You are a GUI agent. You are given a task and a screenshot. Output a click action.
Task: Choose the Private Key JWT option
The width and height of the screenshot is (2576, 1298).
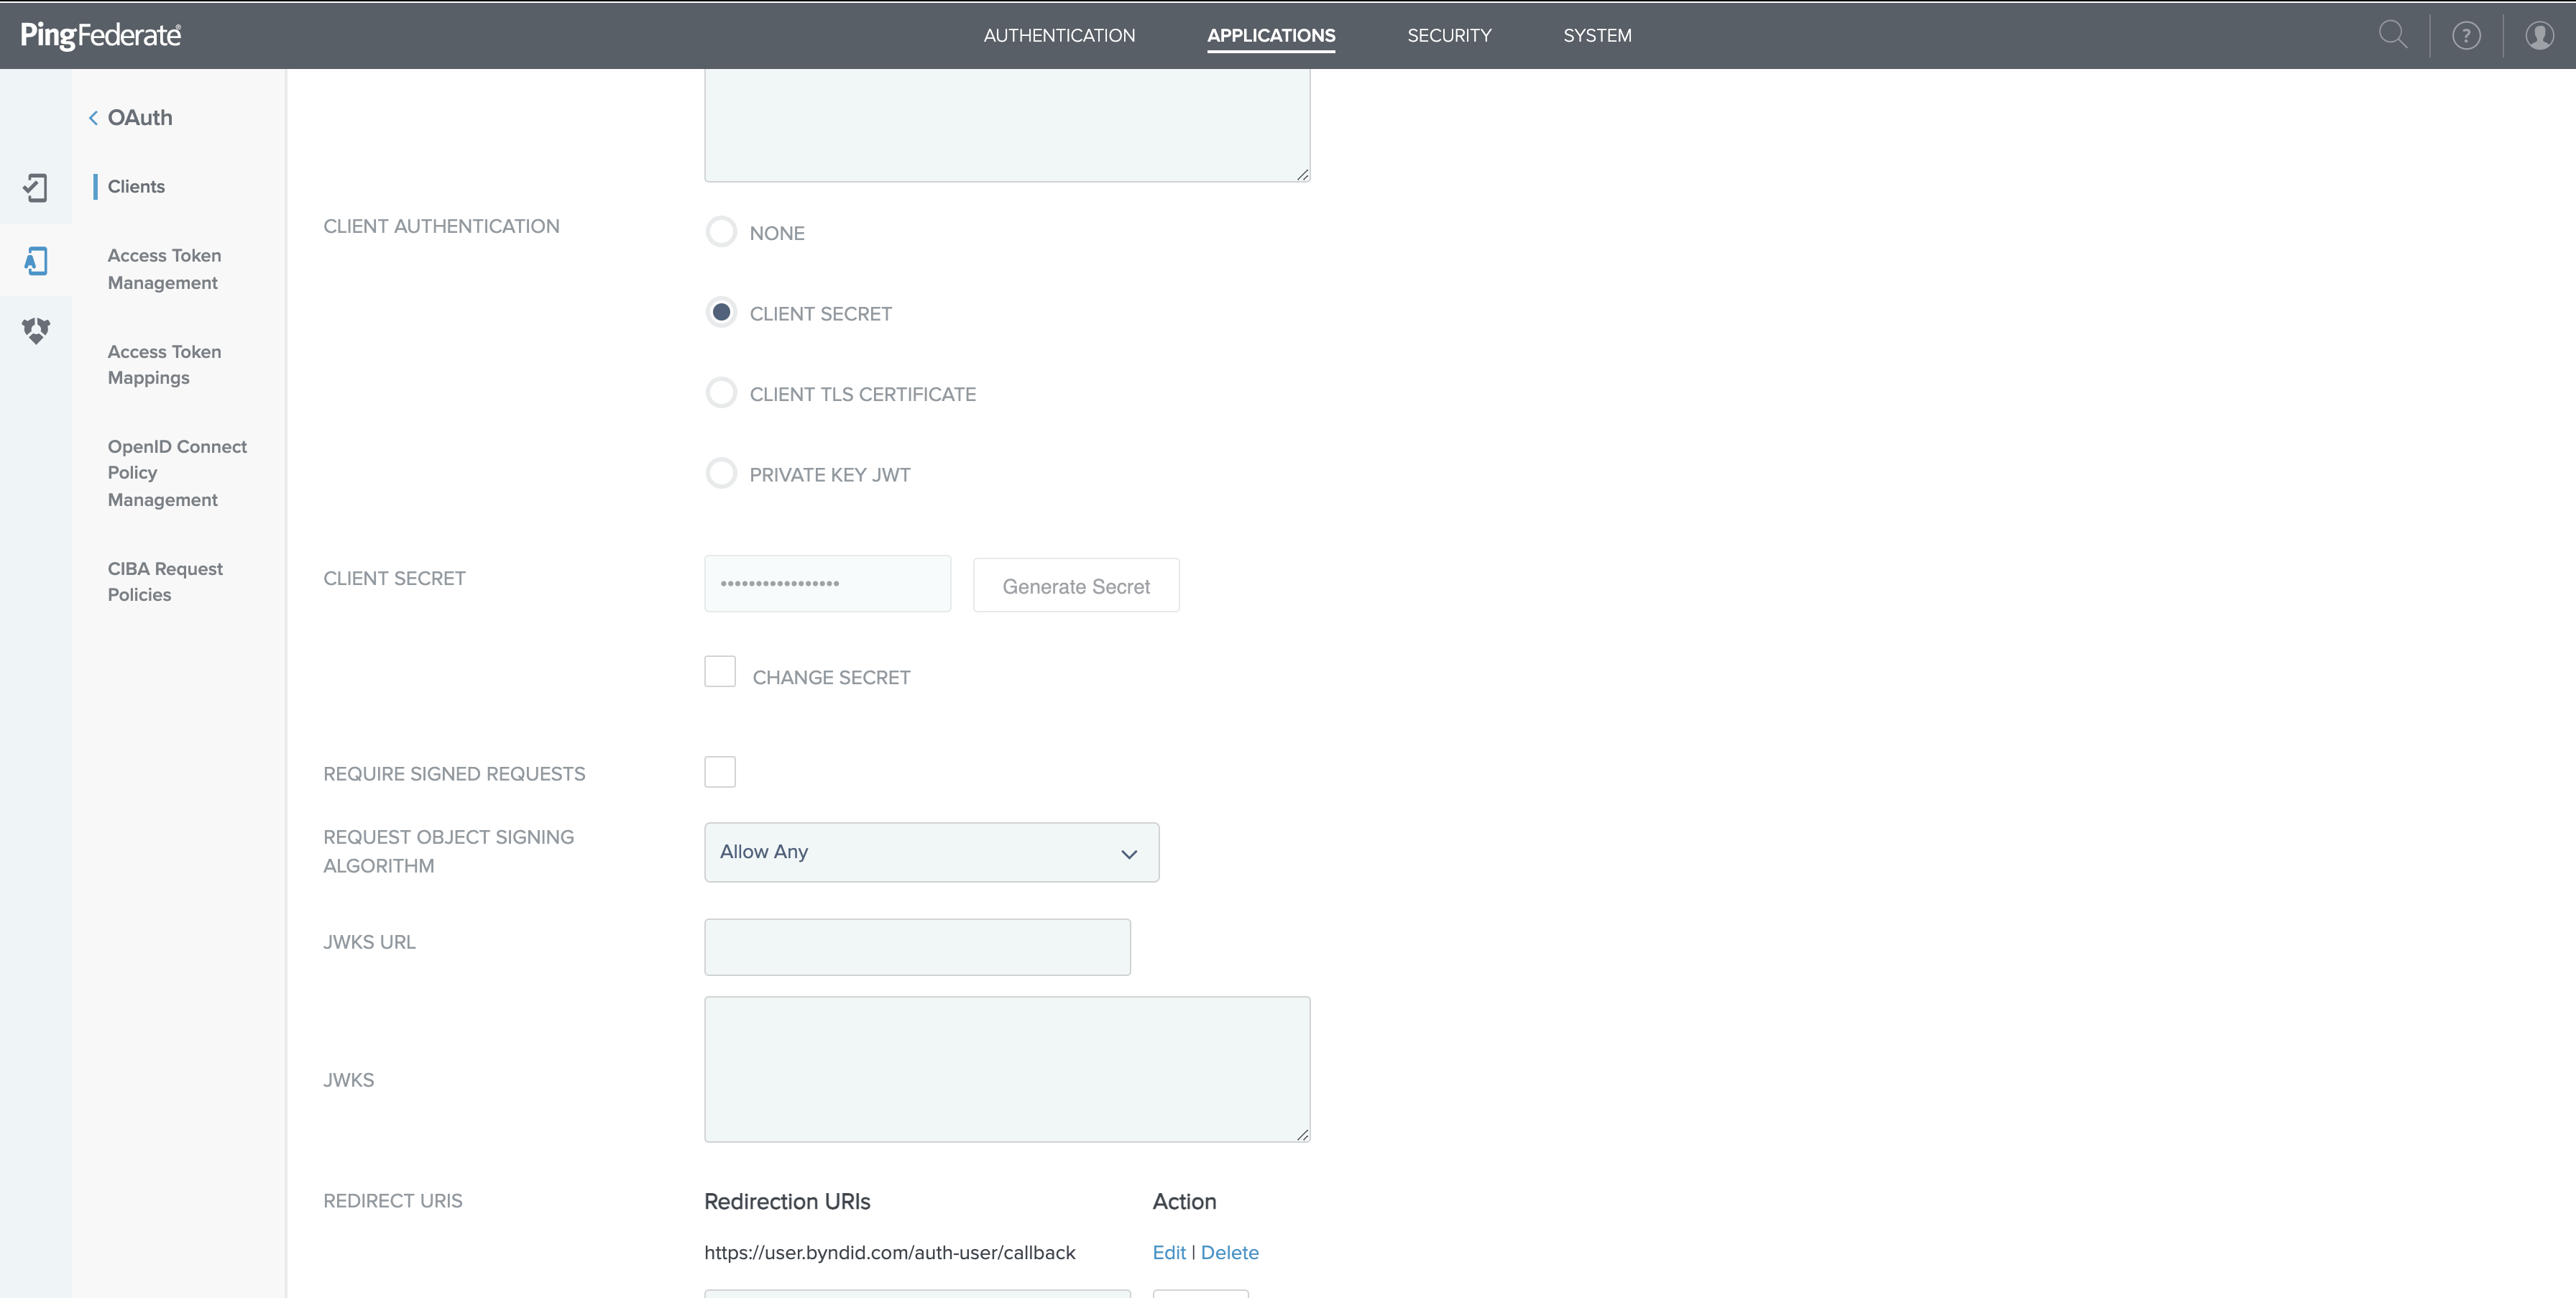(x=721, y=474)
